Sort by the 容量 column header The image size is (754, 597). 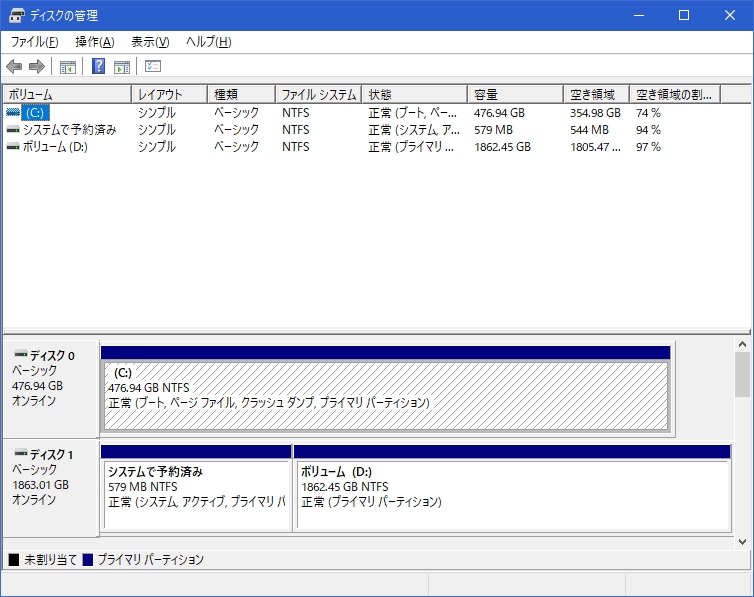(515, 94)
